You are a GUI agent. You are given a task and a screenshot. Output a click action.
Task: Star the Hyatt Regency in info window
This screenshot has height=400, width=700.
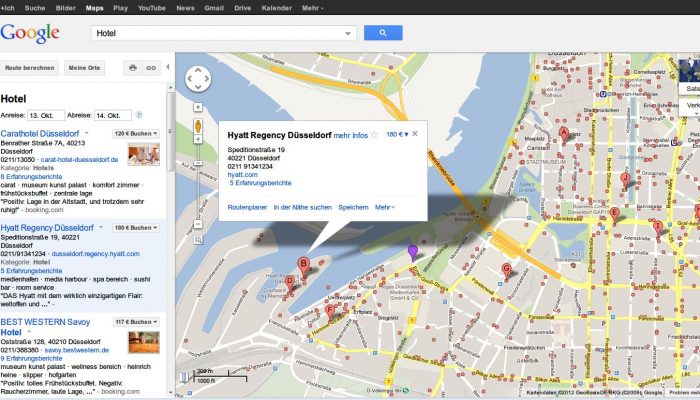click(374, 135)
